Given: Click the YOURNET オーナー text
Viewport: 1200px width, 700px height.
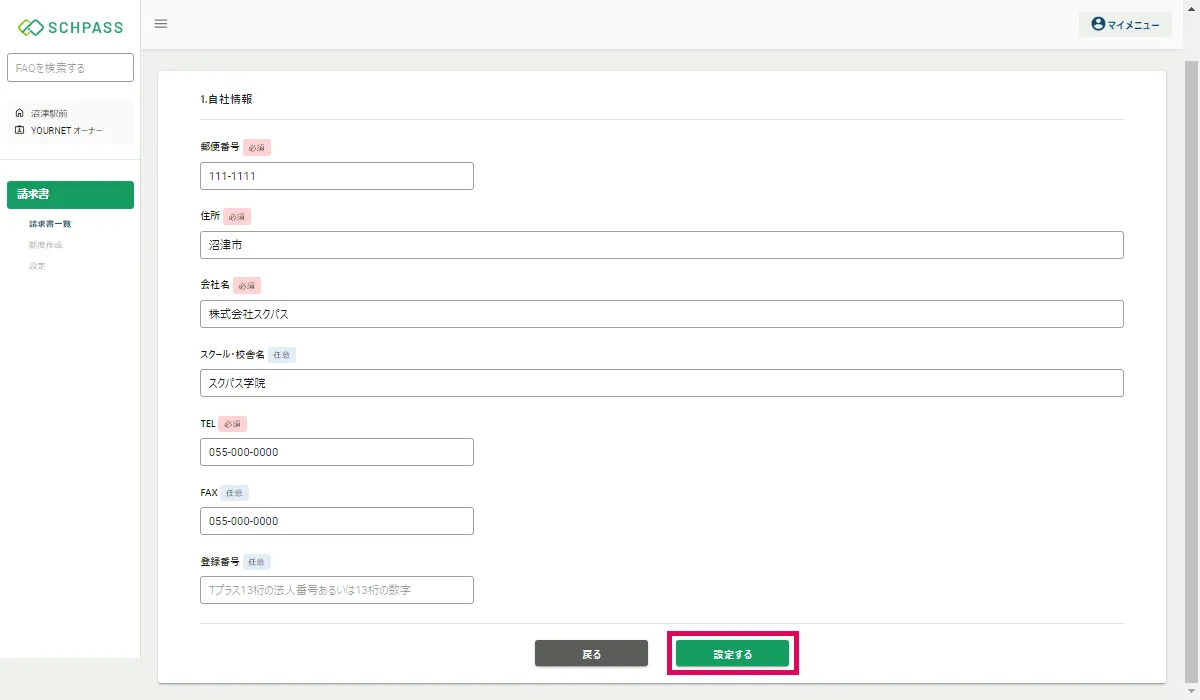Looking at the screenshot, I should [66, 131].
